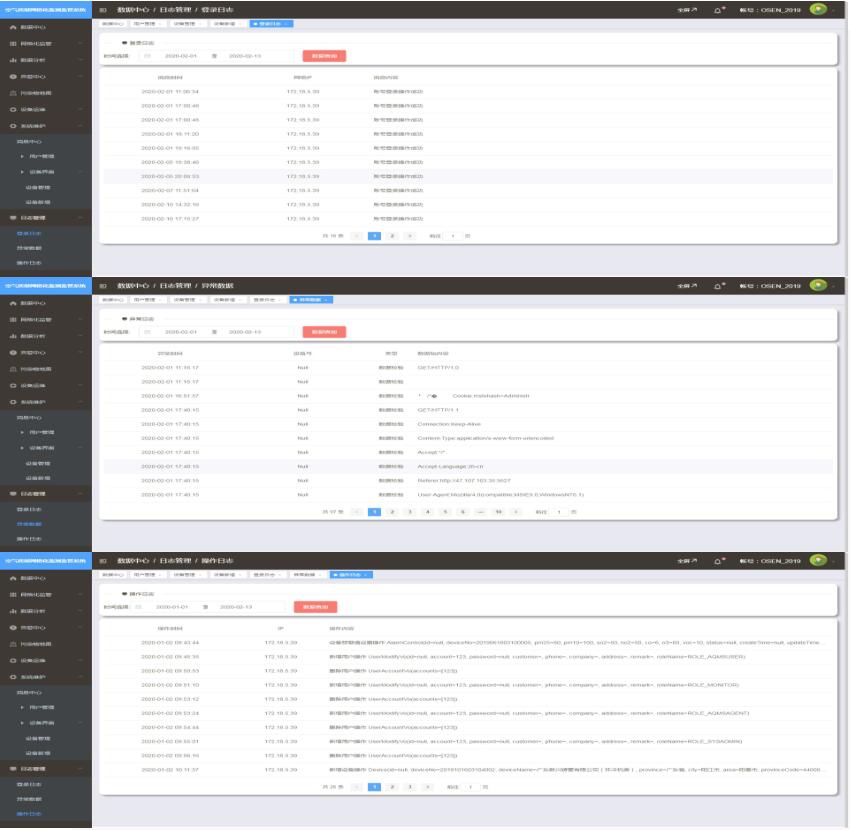Click end date field on 操作日志 page
The image size is (850, 830).
[x=237, y=607]
